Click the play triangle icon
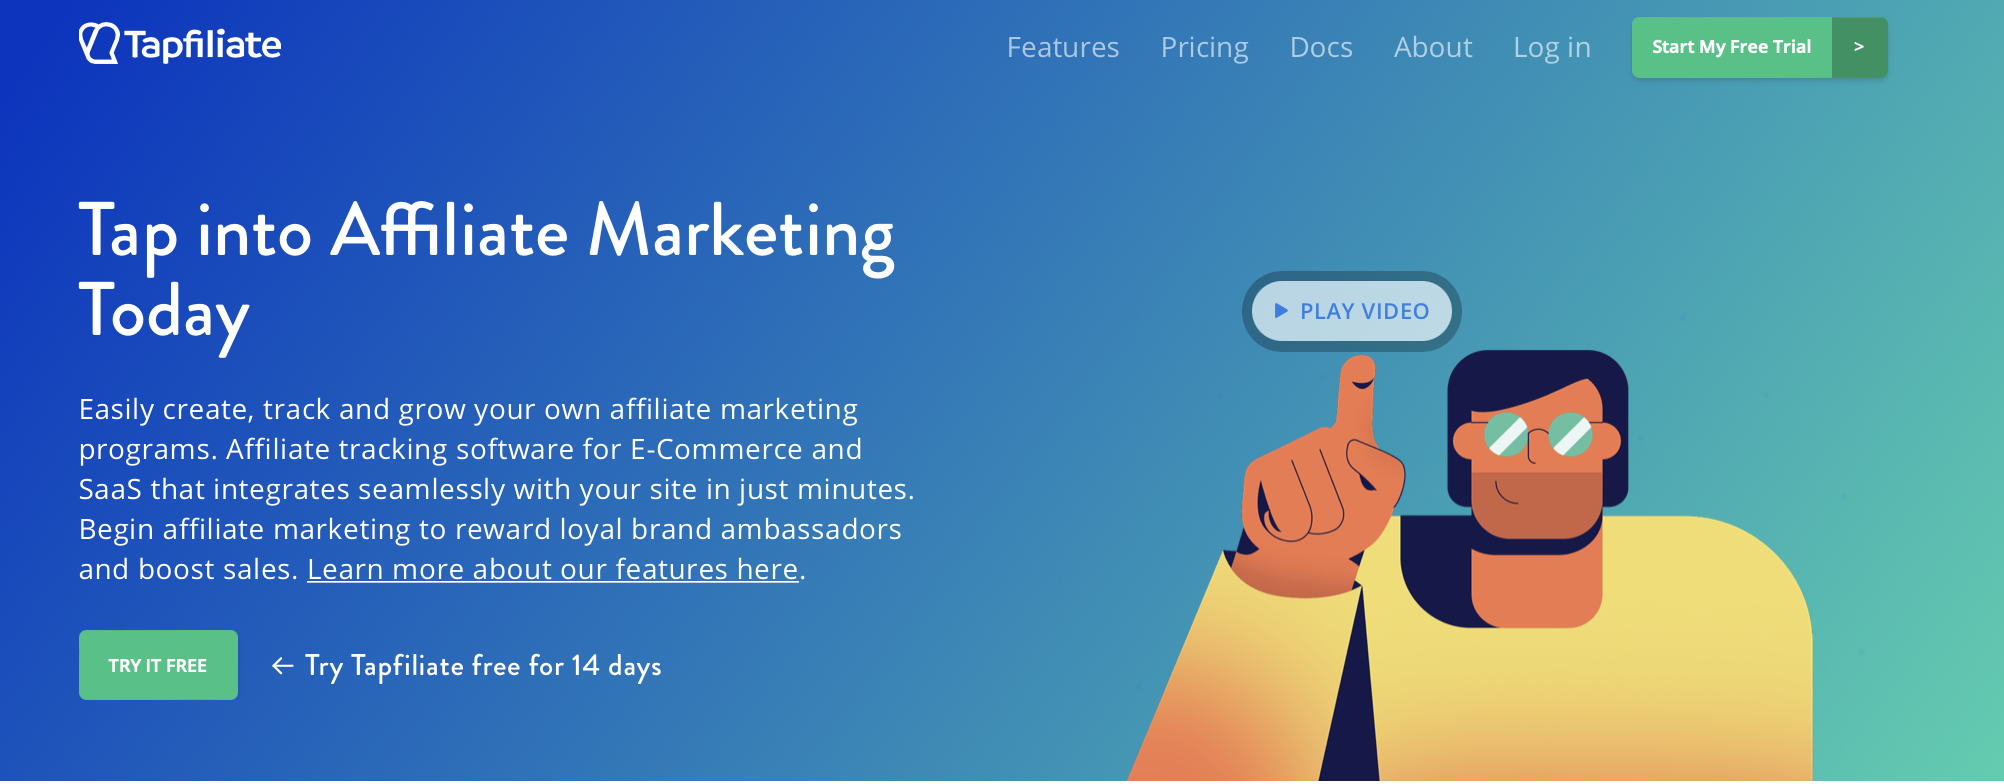Screen dimensions: 2004x784 pyautogui.click(x=1281, y=311)
